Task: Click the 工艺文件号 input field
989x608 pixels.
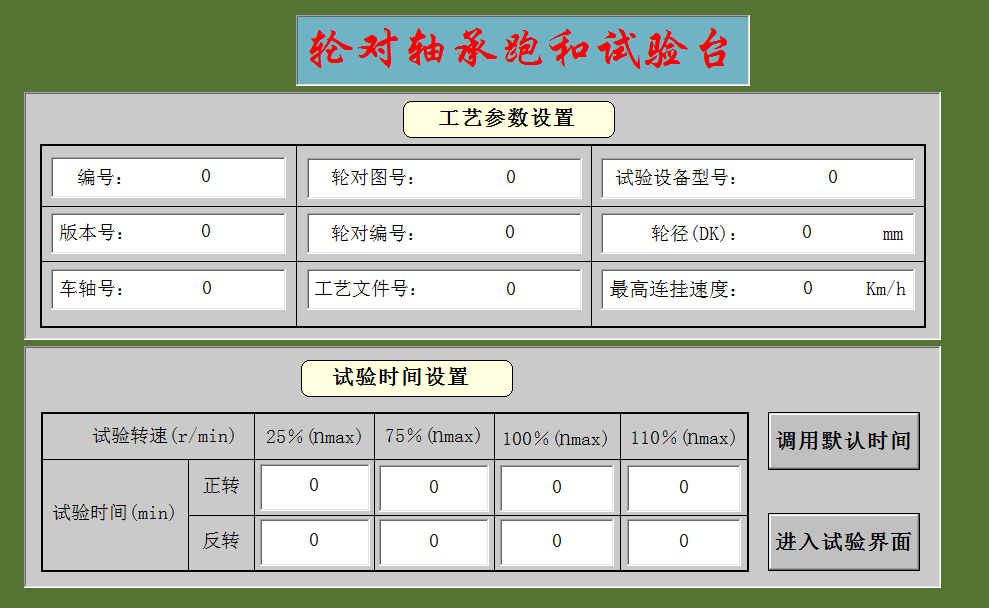Action: coord(510,289)
